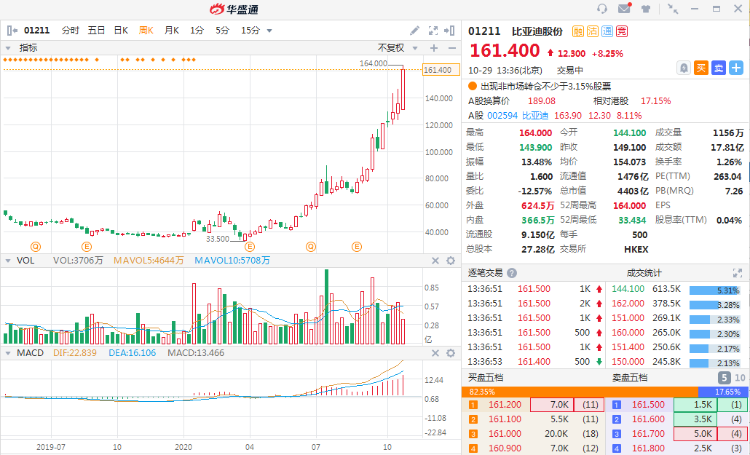Image resolution: width=750 pixels, height=455 pixels.
Task: Select bid level 2 price 161.100
Action: 505,419
